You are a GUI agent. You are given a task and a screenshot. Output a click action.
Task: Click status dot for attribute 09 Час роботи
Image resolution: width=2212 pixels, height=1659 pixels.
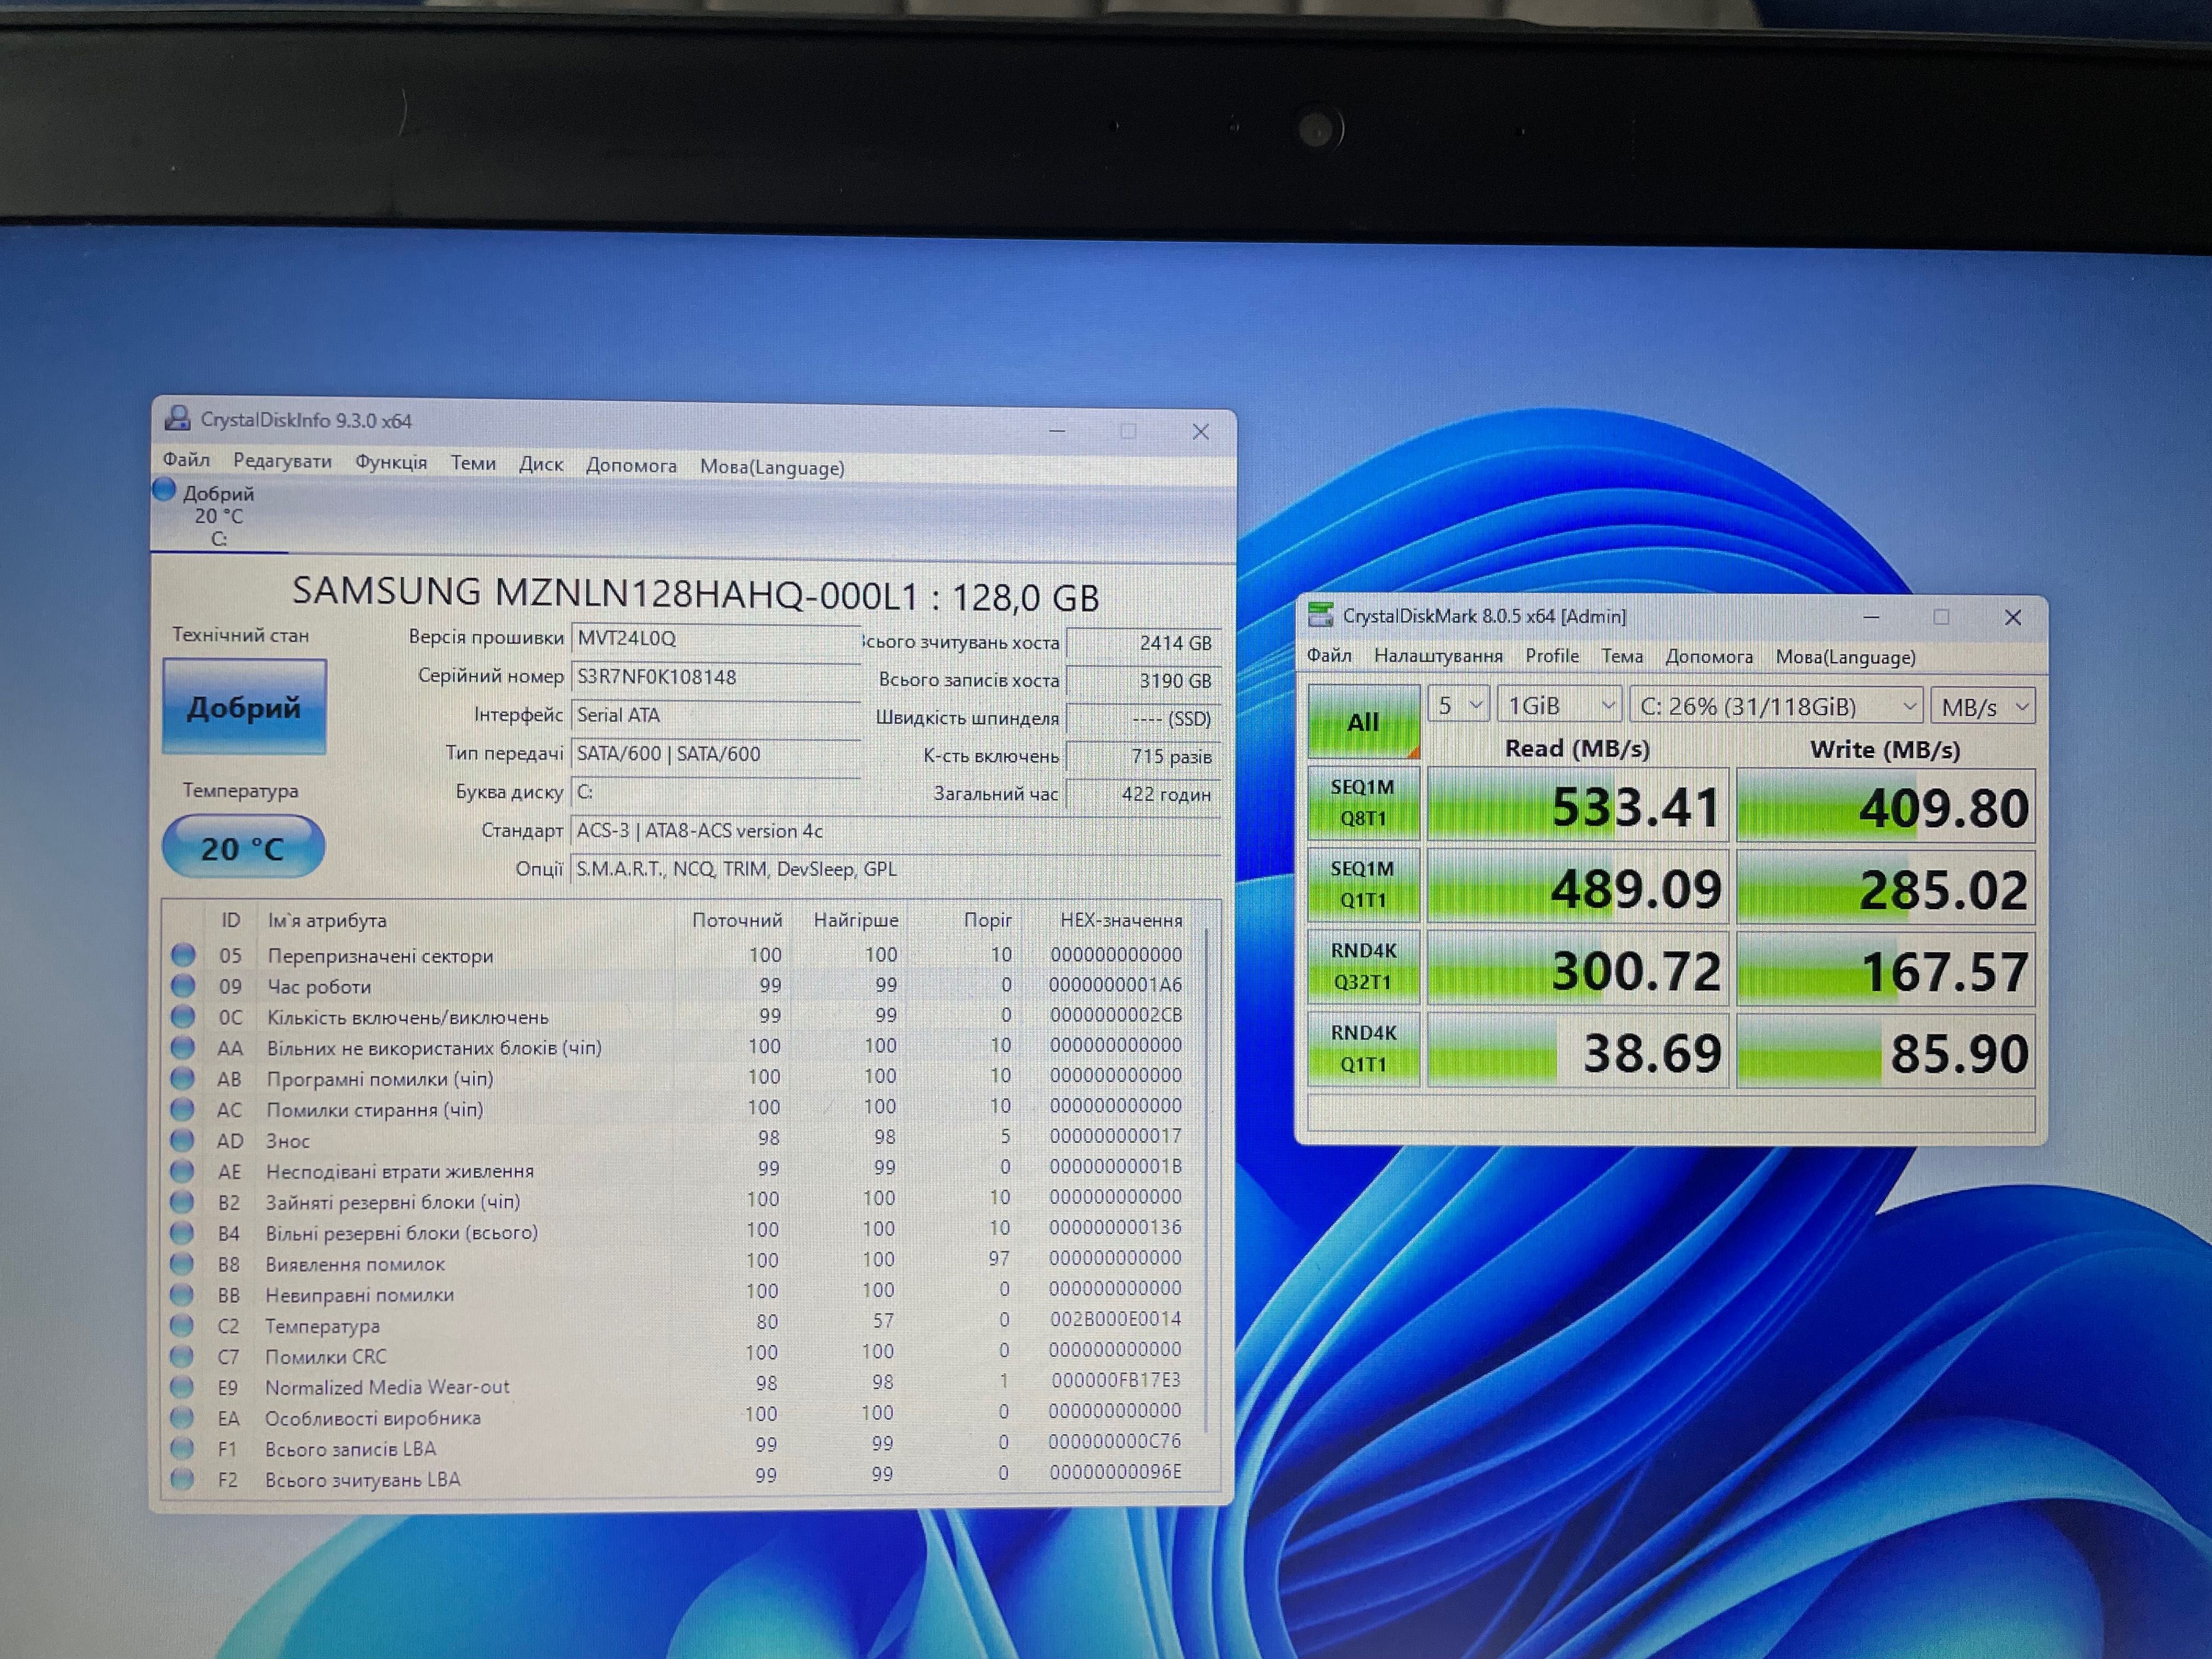tap(183, 986)
